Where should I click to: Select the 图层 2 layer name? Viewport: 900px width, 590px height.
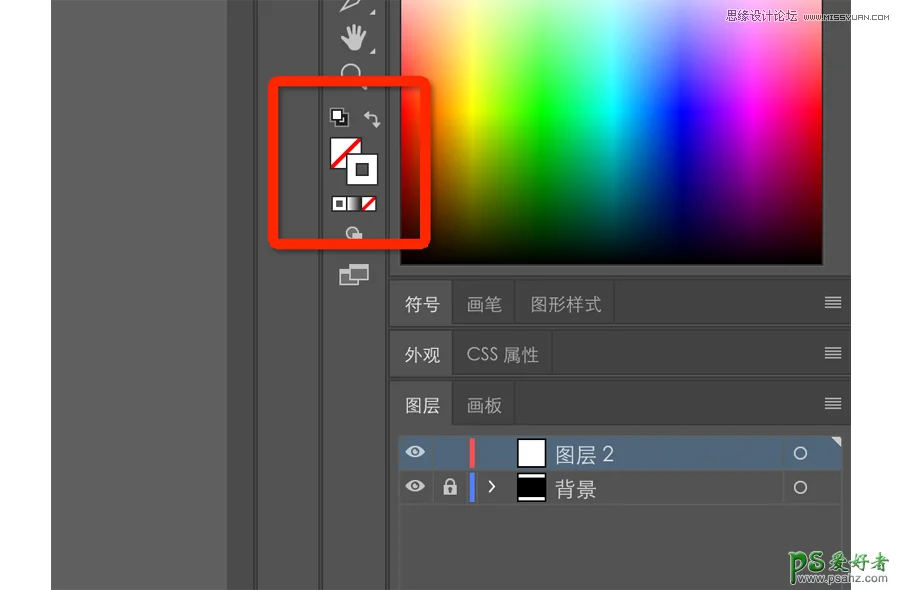[584, 455]
